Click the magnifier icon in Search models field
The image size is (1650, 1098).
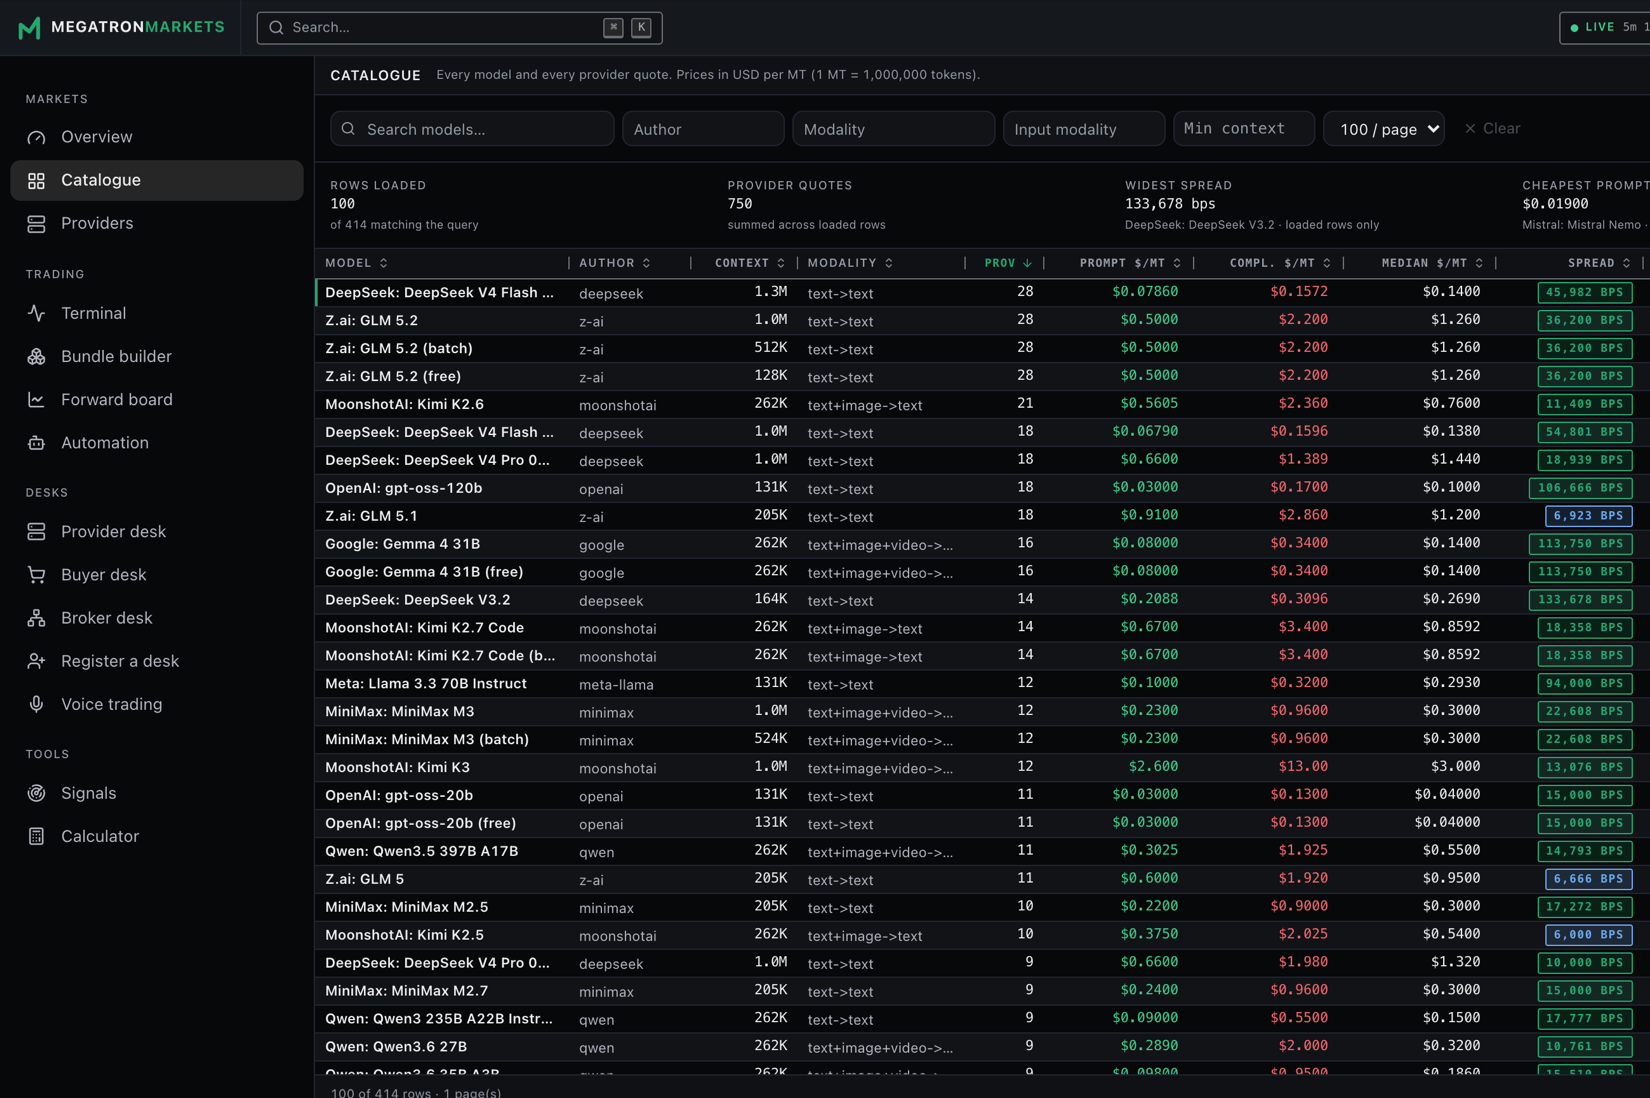coord(348,129)
